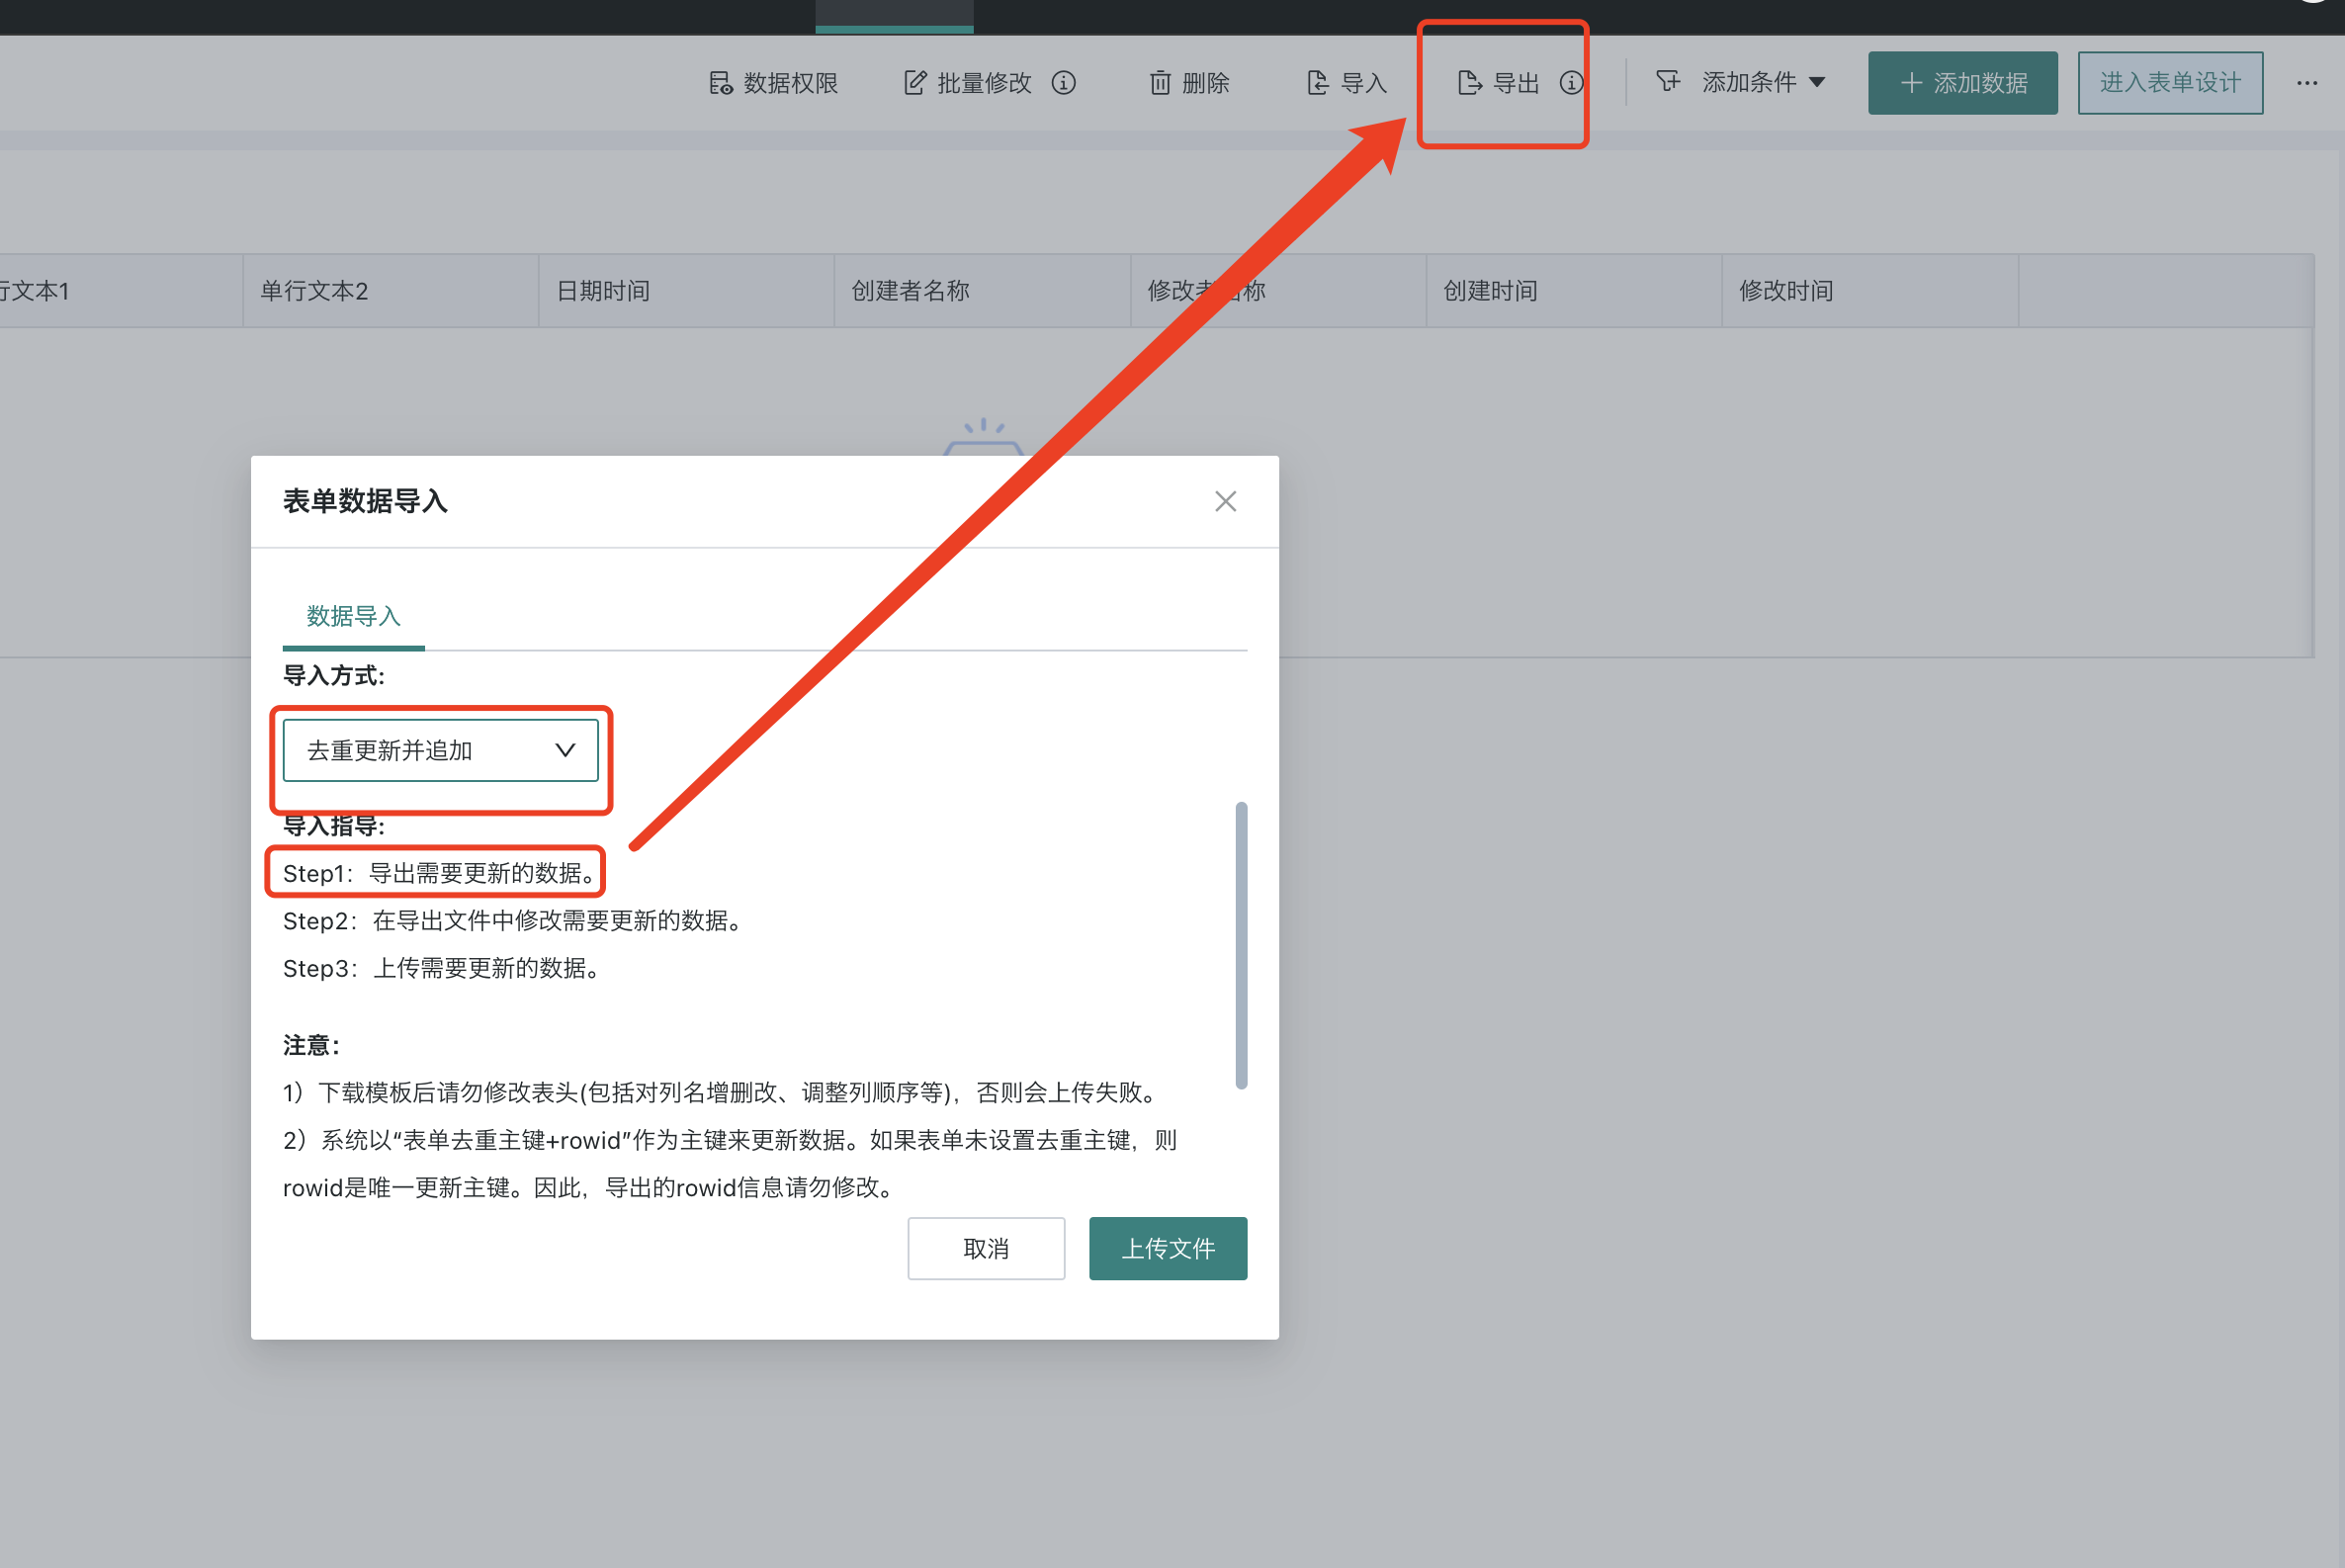Select the 批量修改 batch edit icon
The width and height of the screenshot is (2345, 1568).
tap(915, 83)
